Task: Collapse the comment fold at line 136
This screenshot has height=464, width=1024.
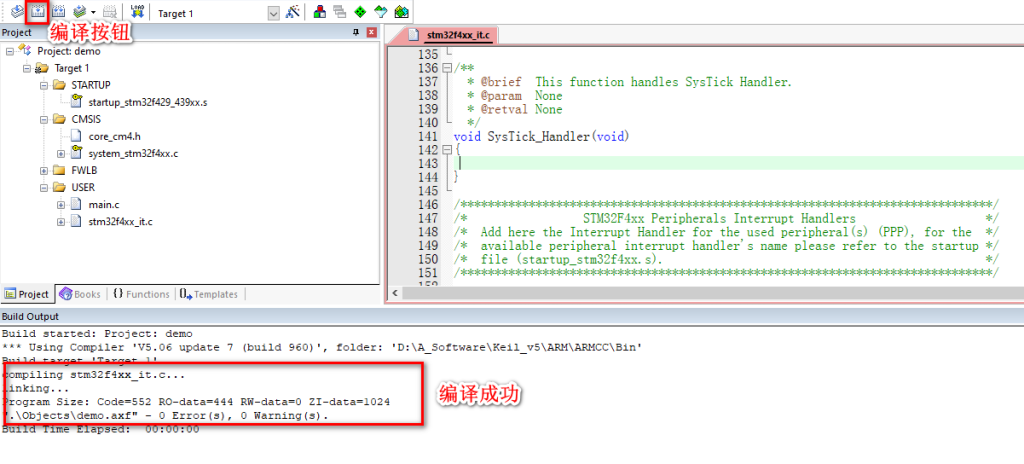Action: (447, 68)
